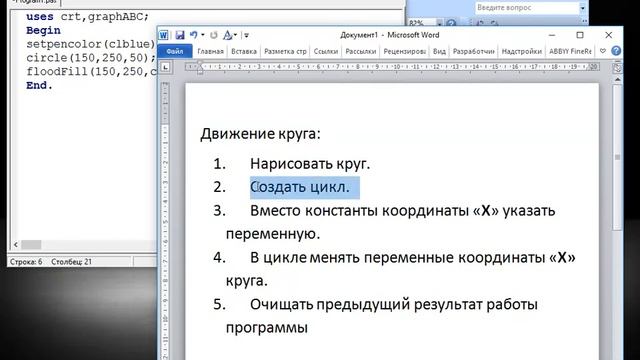Click the letter A formatting icon in quick access toolbar
This screenshot has height=360, width=640.
coord(227,36)
